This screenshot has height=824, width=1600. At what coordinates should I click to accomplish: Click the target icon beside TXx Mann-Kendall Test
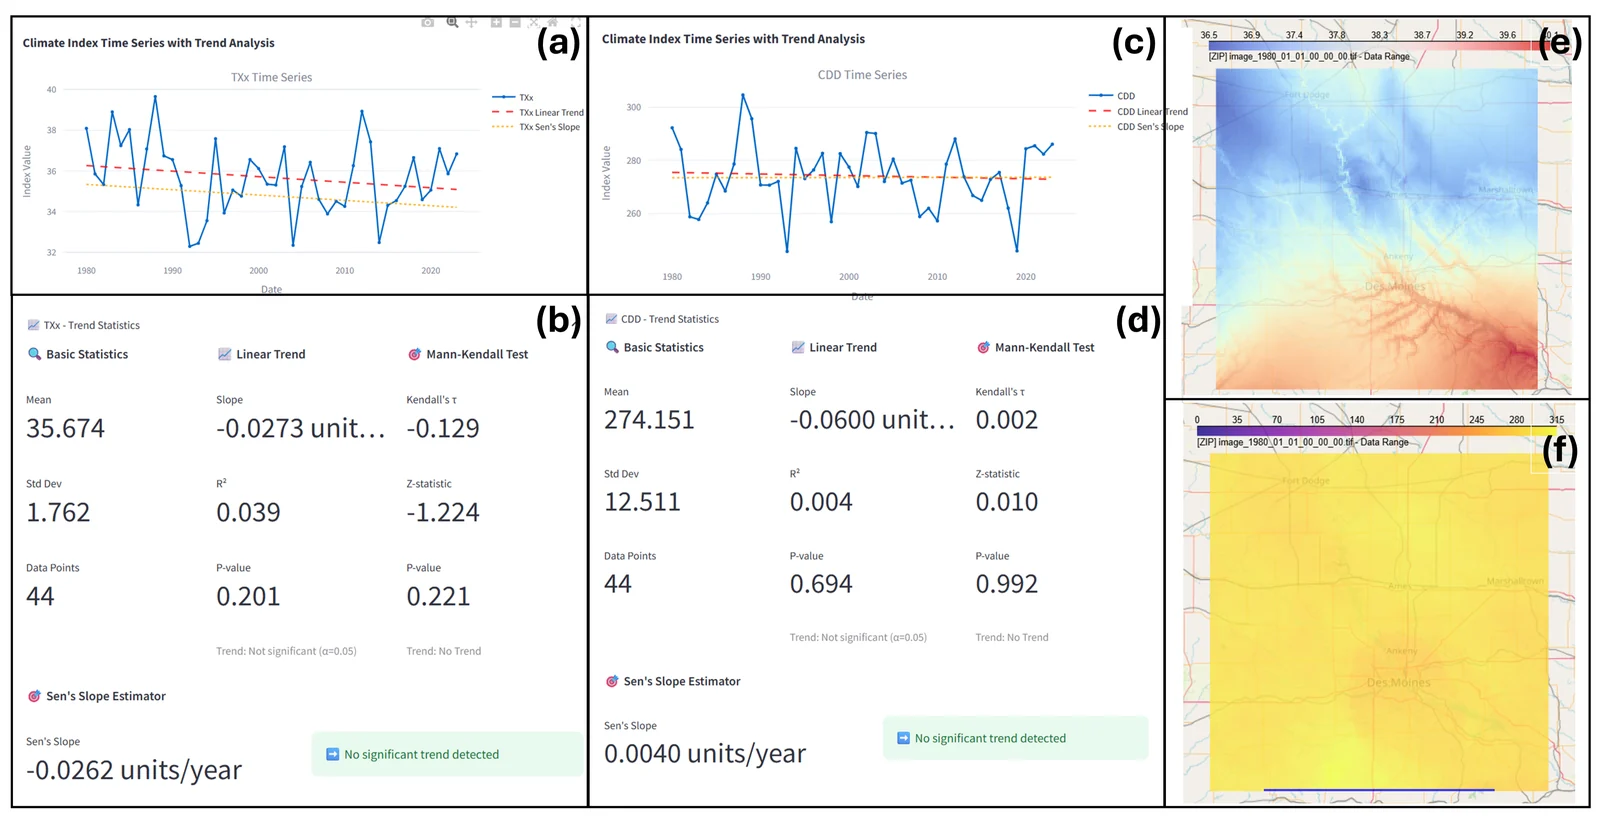(414, 354)
